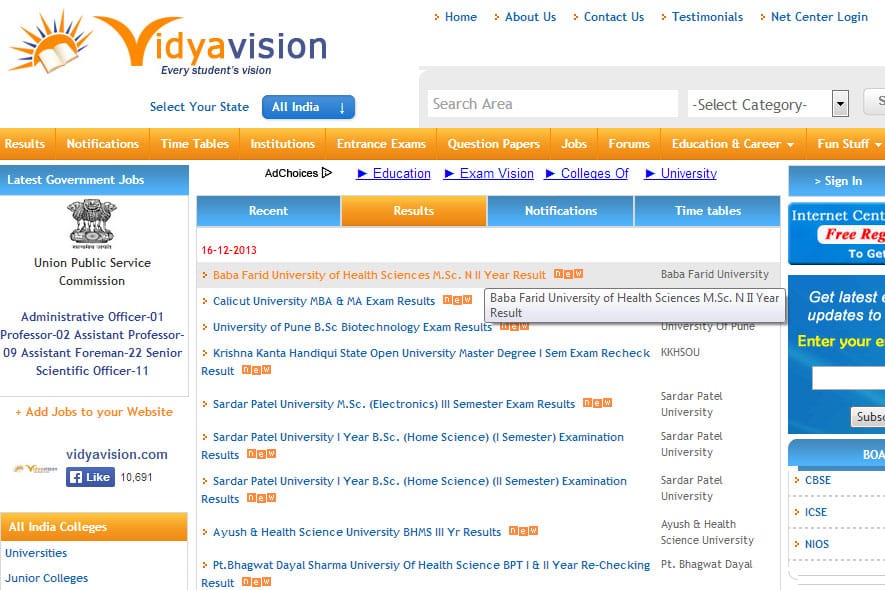Open Sardar Patel Home Science I Semester Results

click(413, 446)
